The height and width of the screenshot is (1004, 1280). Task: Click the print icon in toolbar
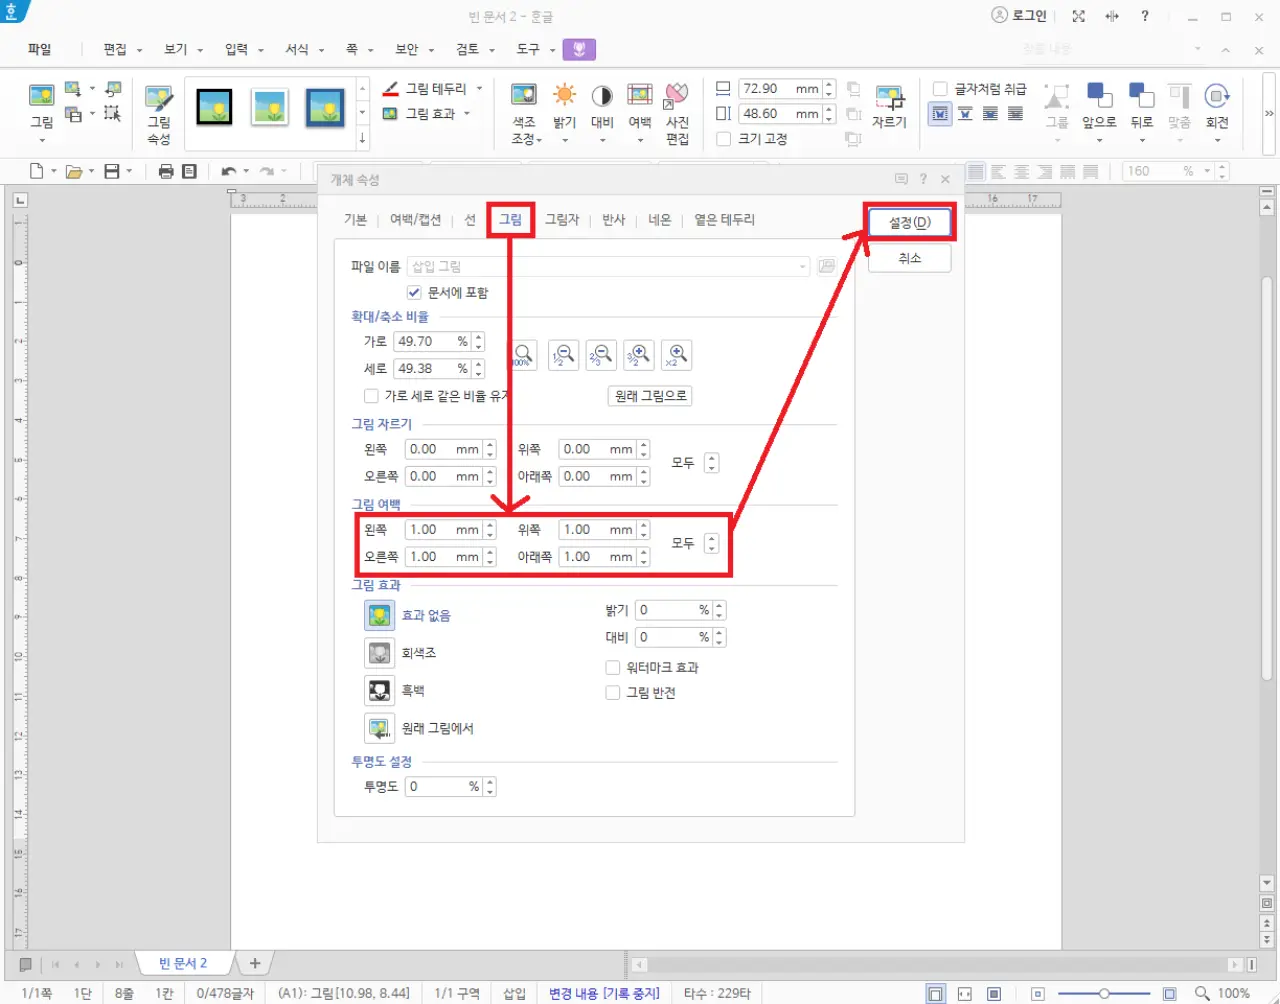click(x=166, y=171)
